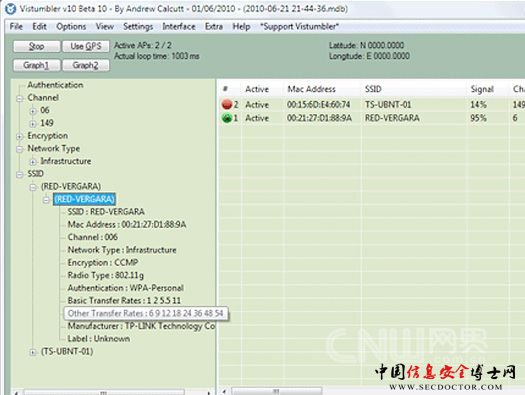Open the Edit menu

click(39, 26)
